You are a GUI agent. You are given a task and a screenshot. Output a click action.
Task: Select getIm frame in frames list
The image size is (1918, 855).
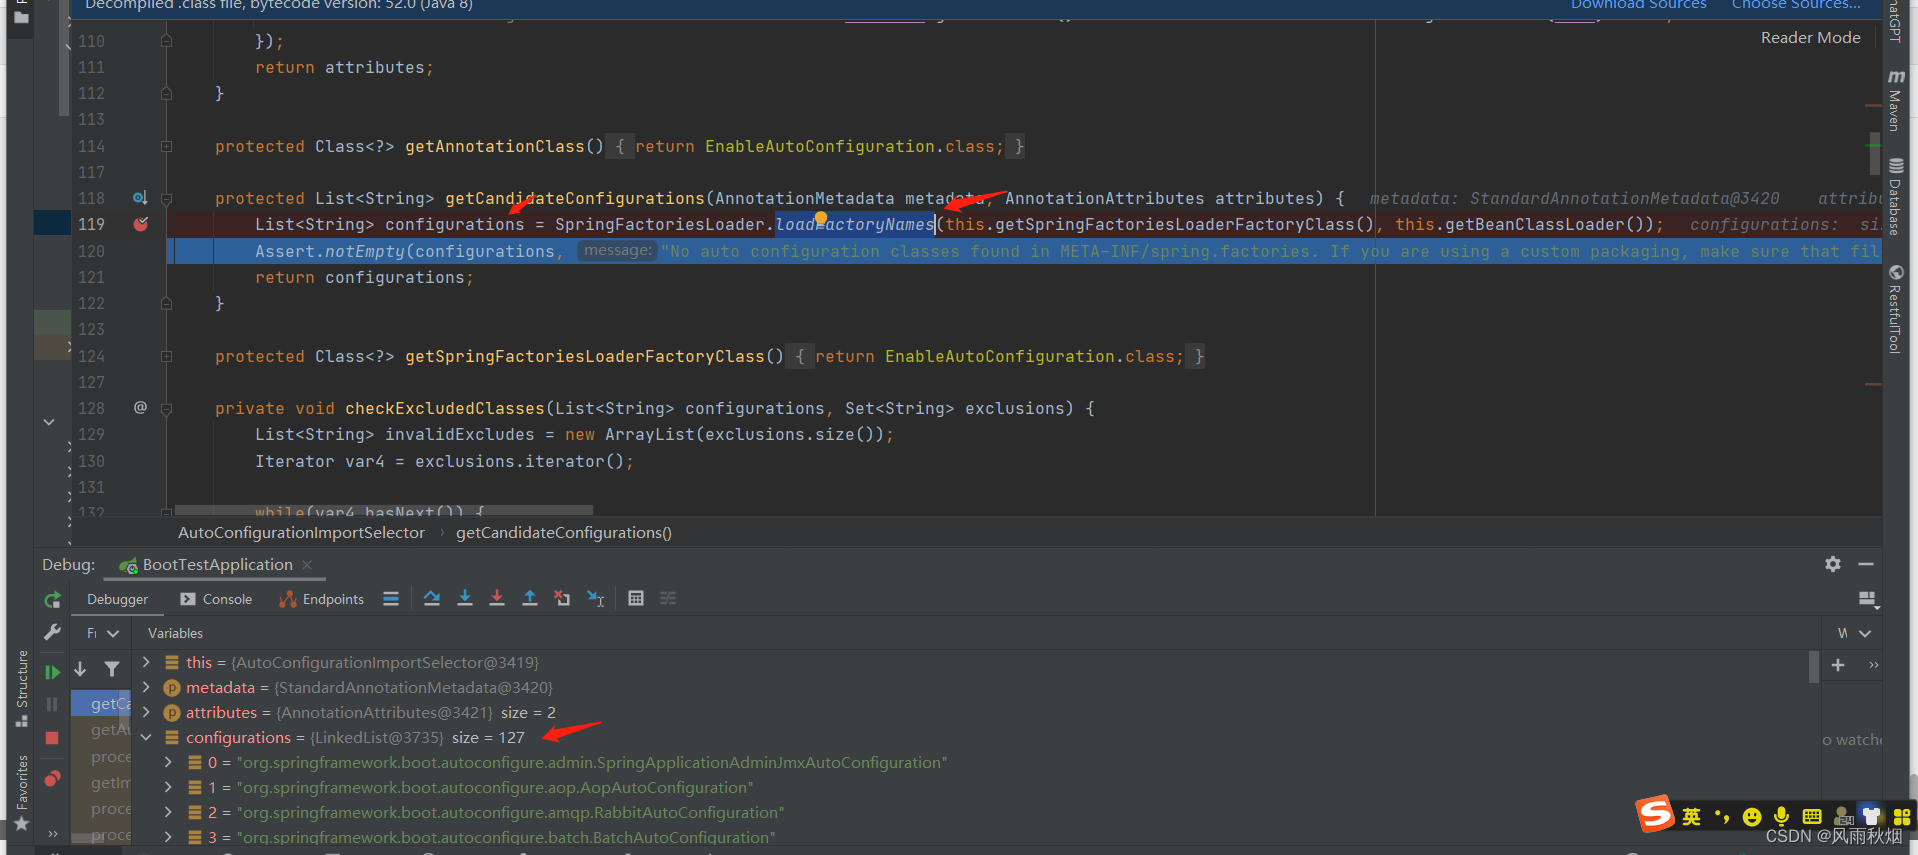pos(101,783)
